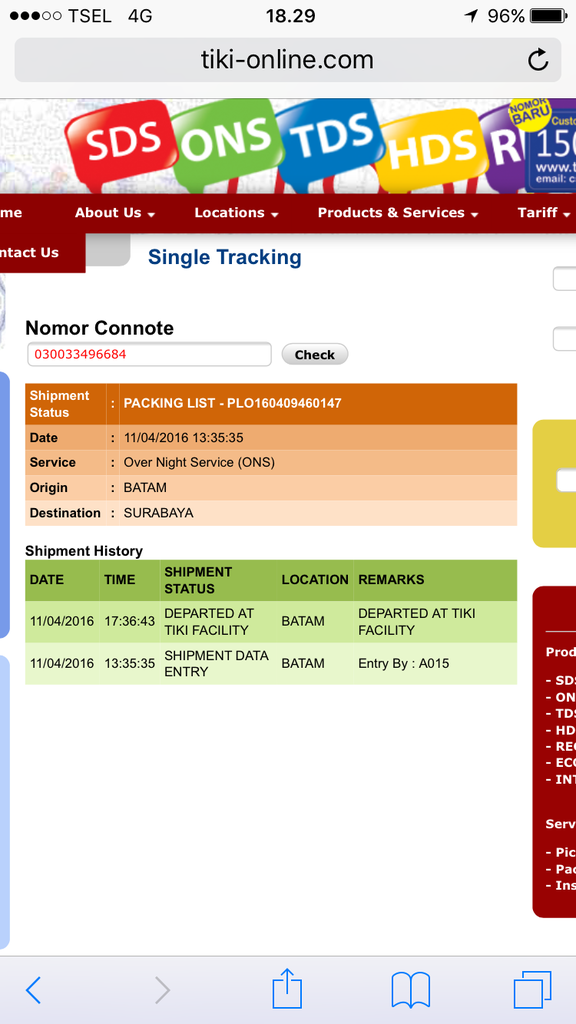Tap the red SDS service badge
576x1024 pixels.
pyautogui.click(x=121, y=142)
